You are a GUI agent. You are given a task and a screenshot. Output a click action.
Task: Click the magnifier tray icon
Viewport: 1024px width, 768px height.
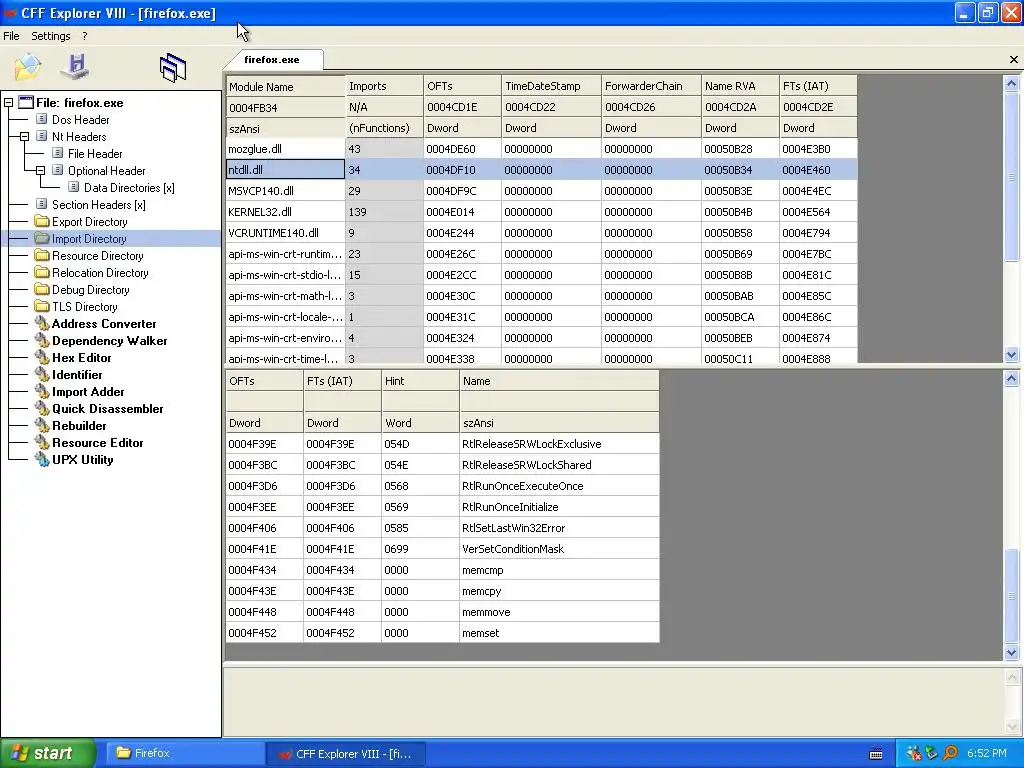[x=950, y=753]
